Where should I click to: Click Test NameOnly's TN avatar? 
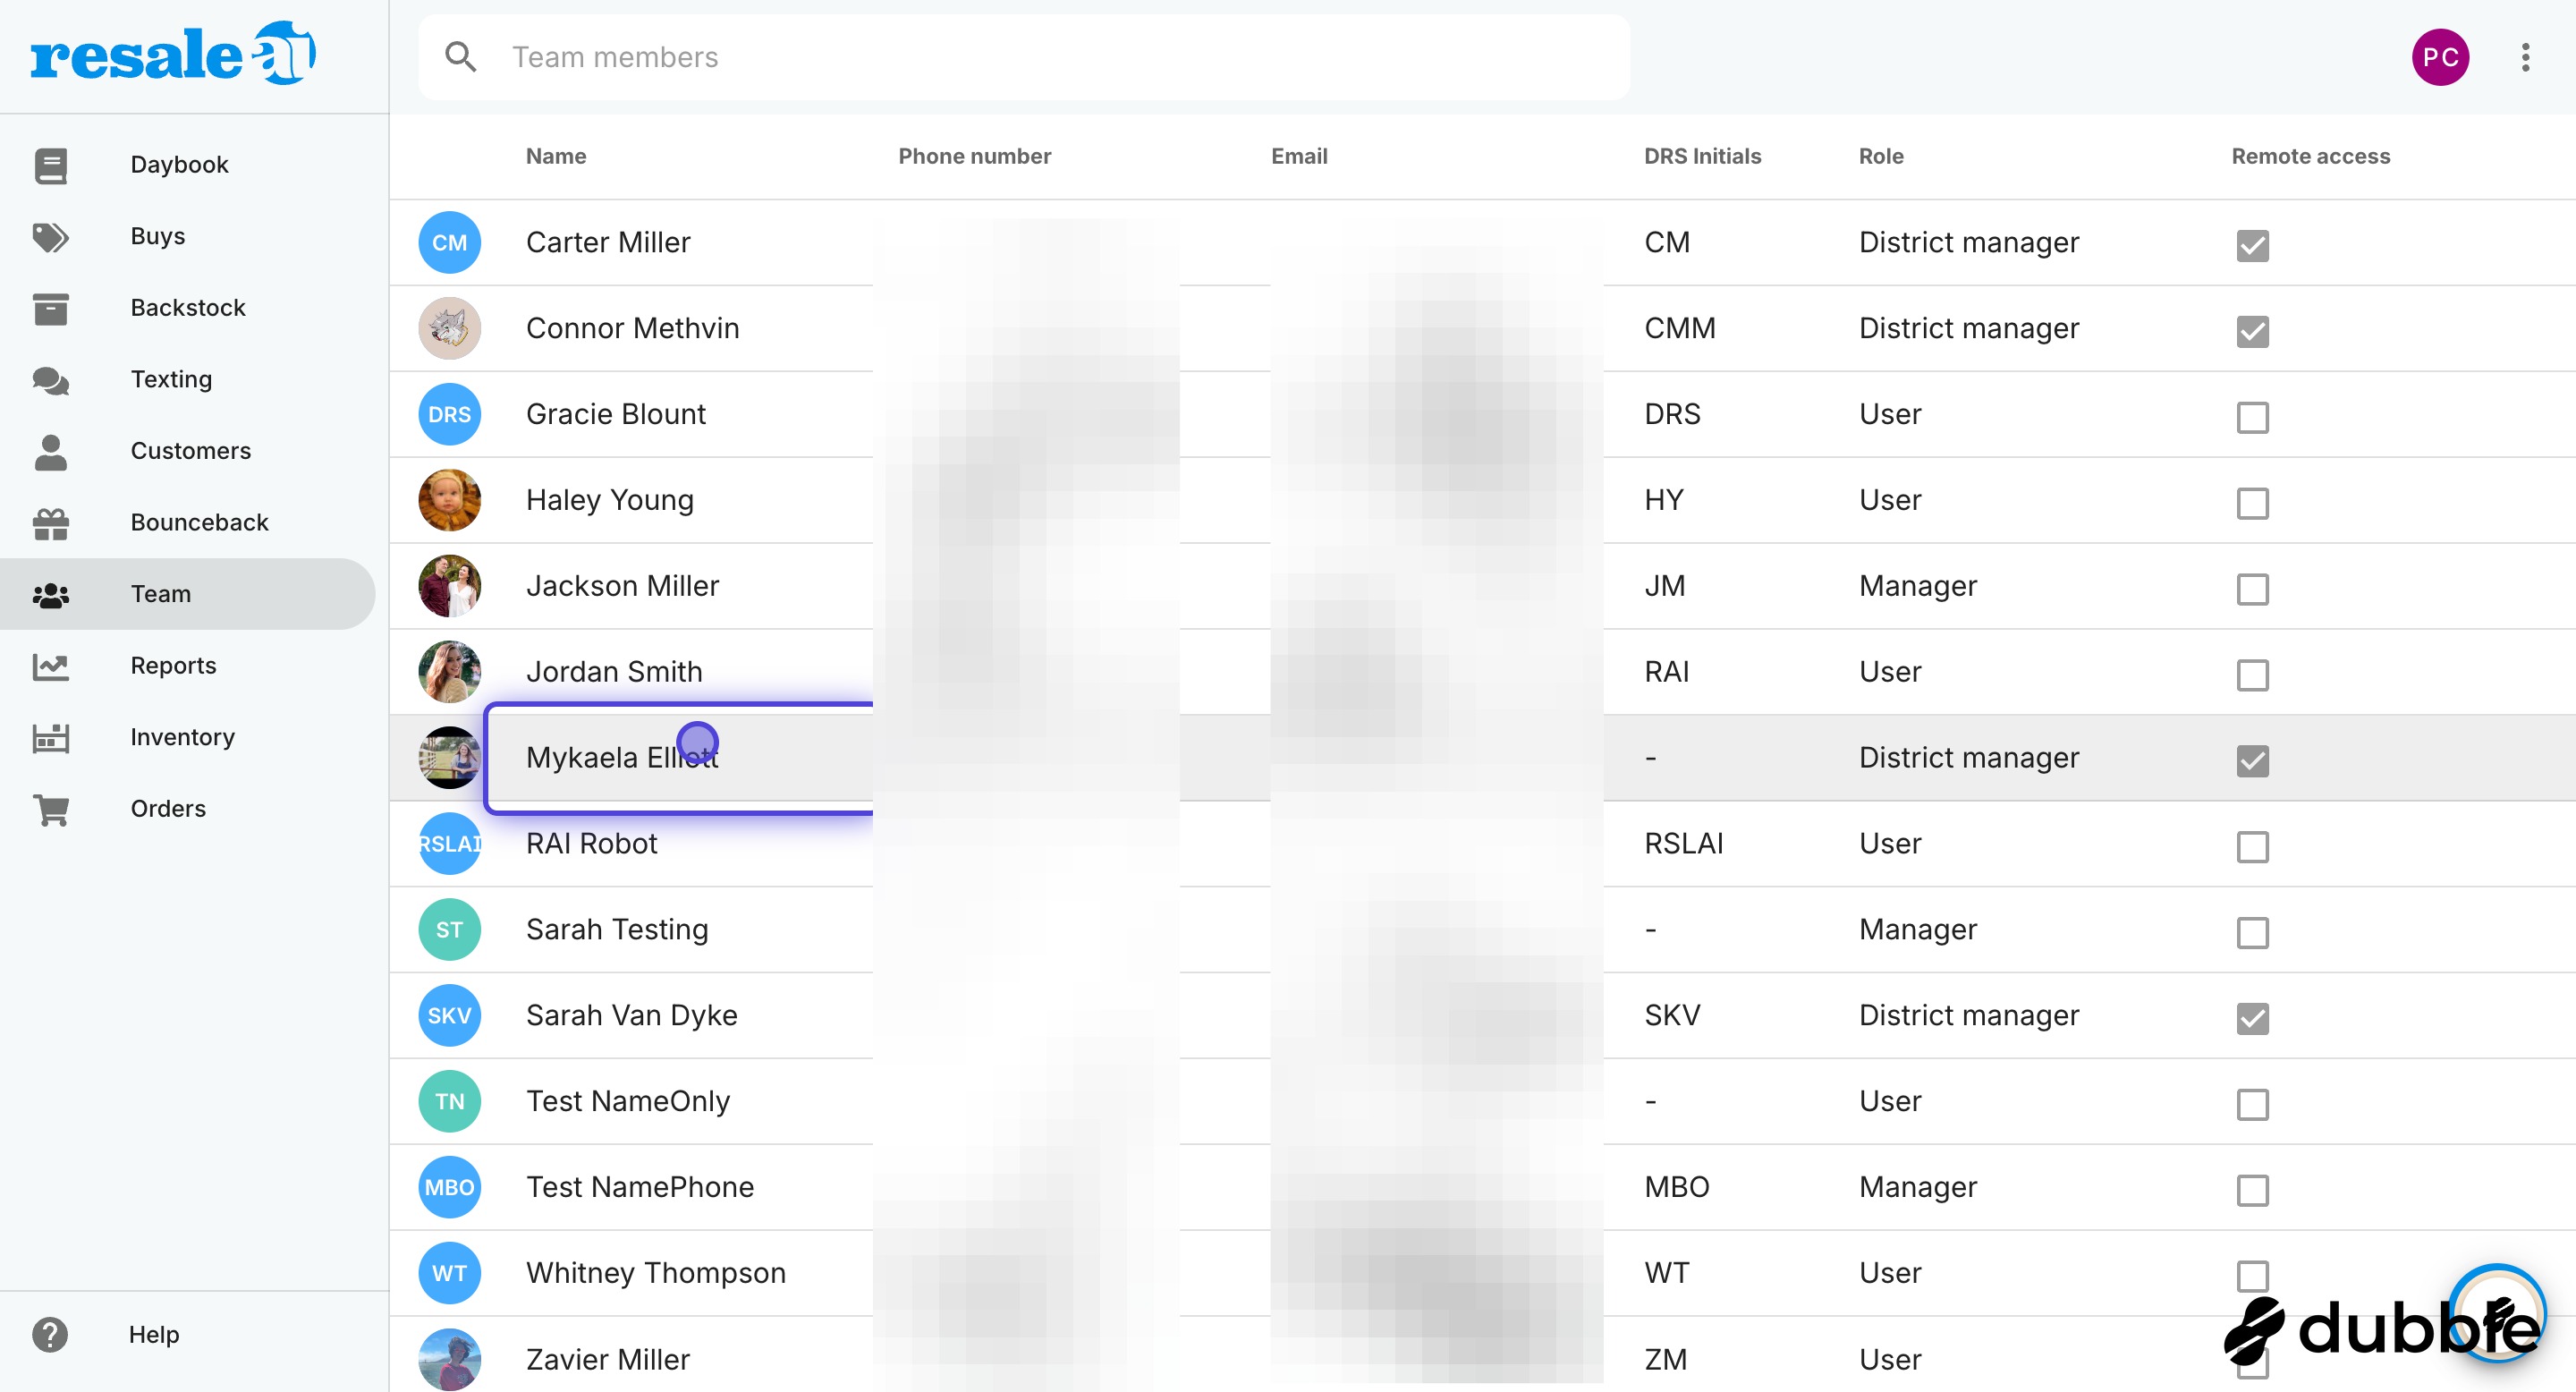pyautogui.click(x=449, y=1102)
